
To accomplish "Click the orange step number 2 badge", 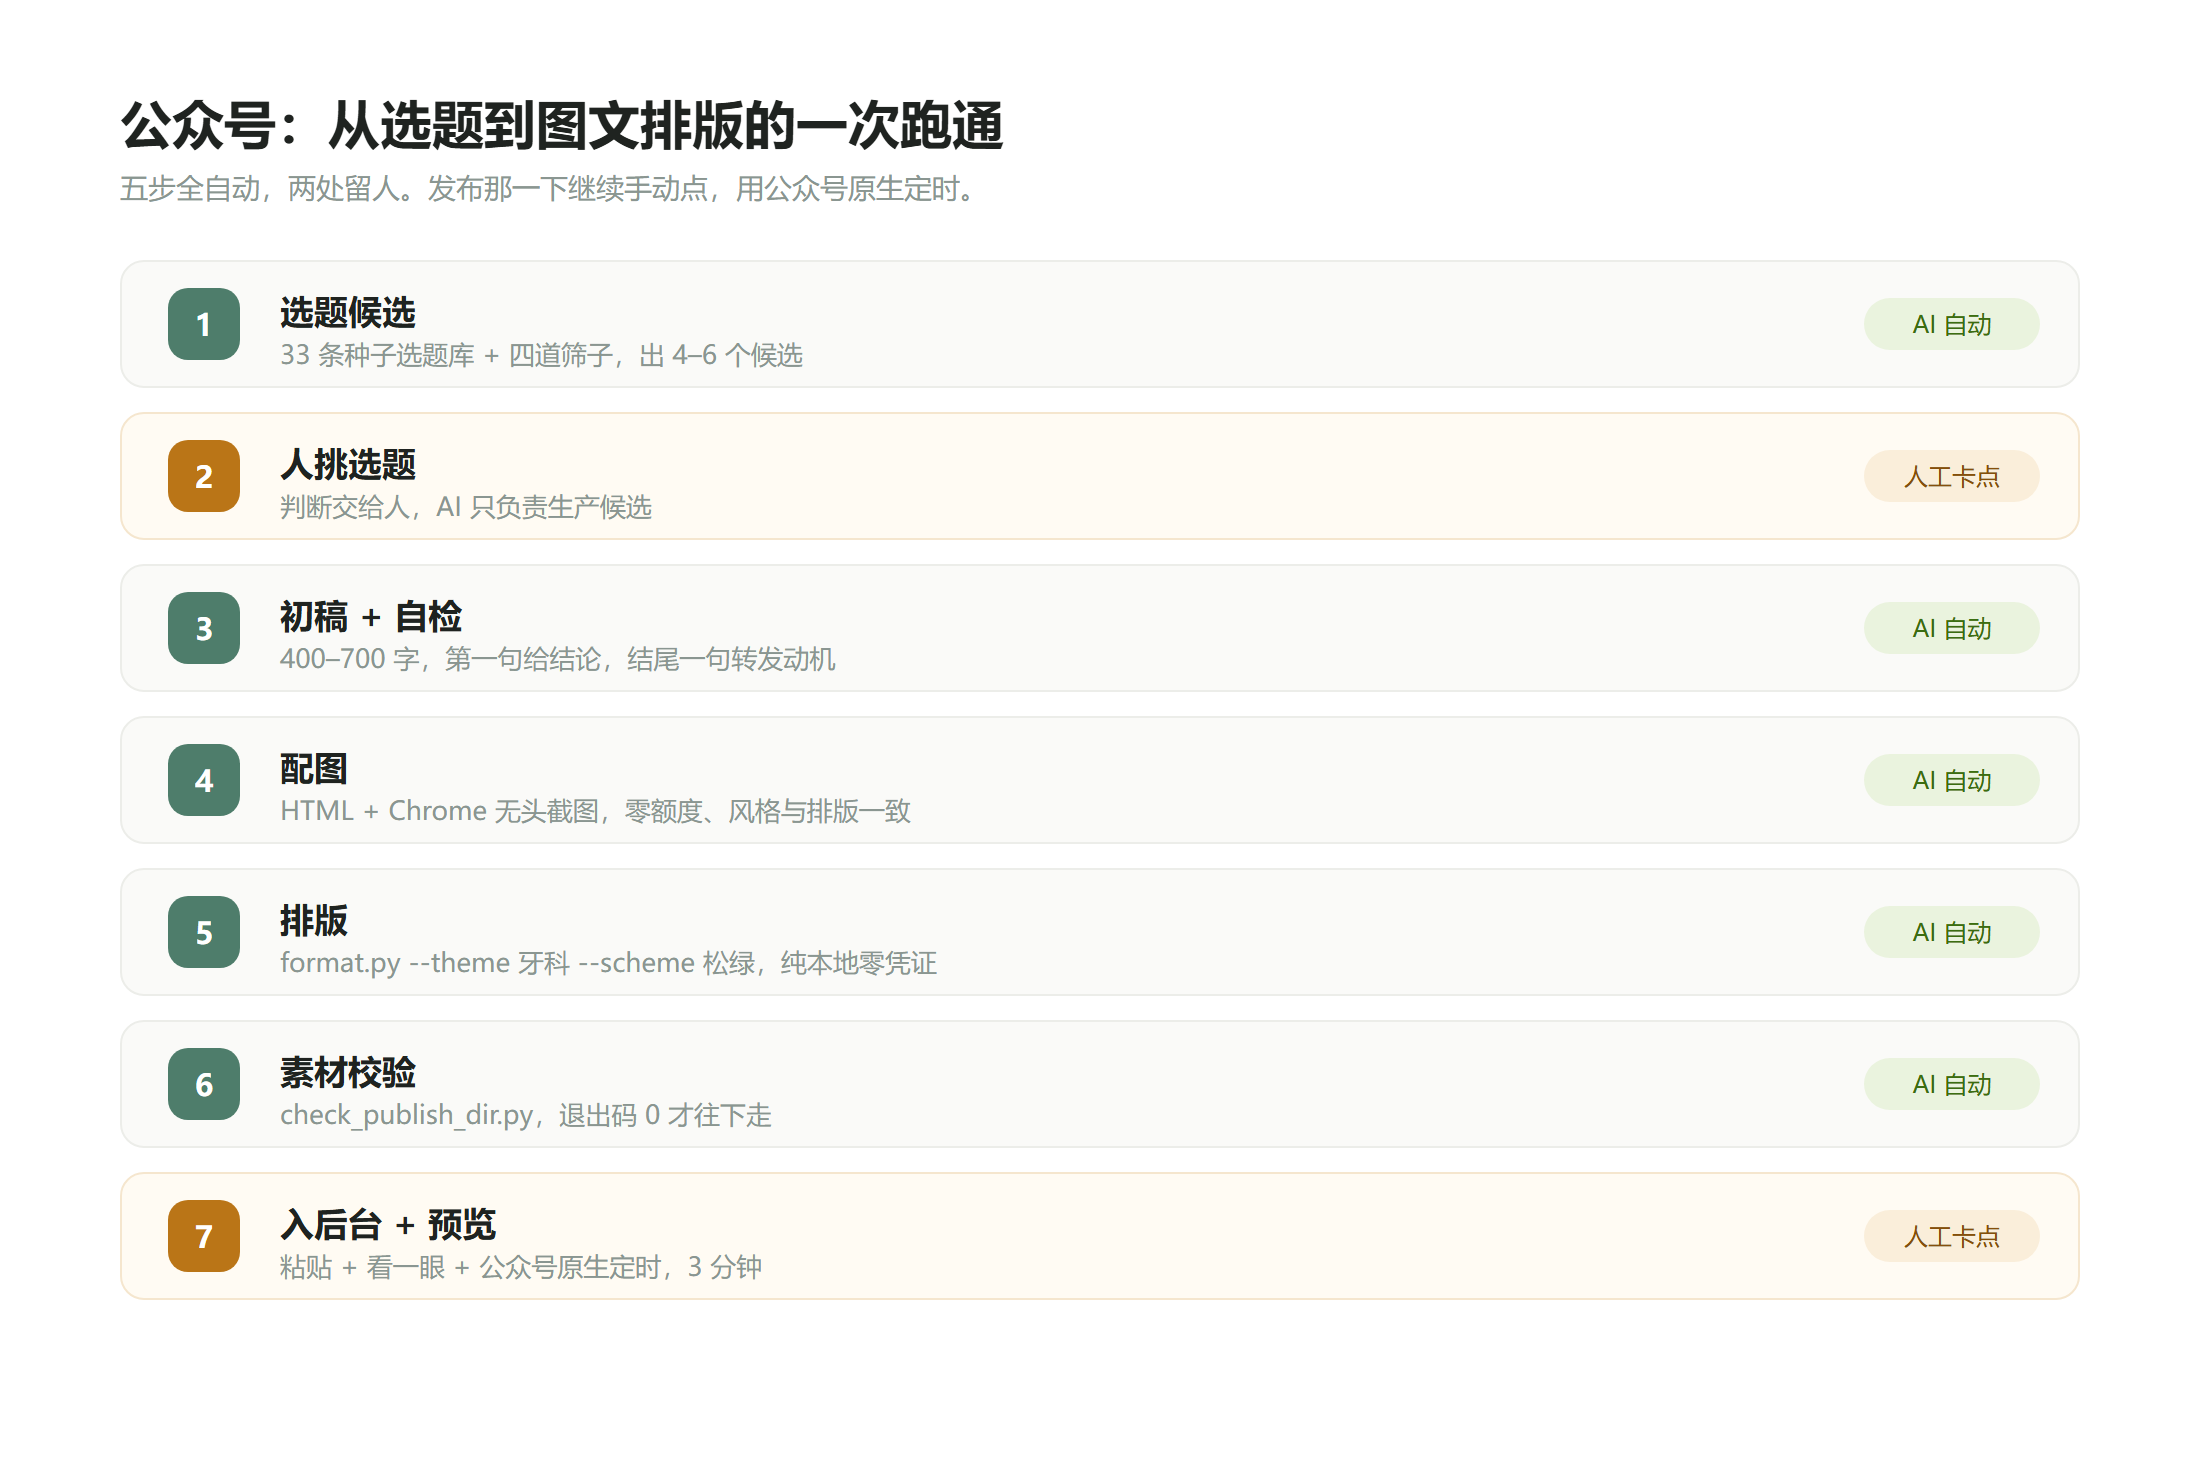I will 204,476.
